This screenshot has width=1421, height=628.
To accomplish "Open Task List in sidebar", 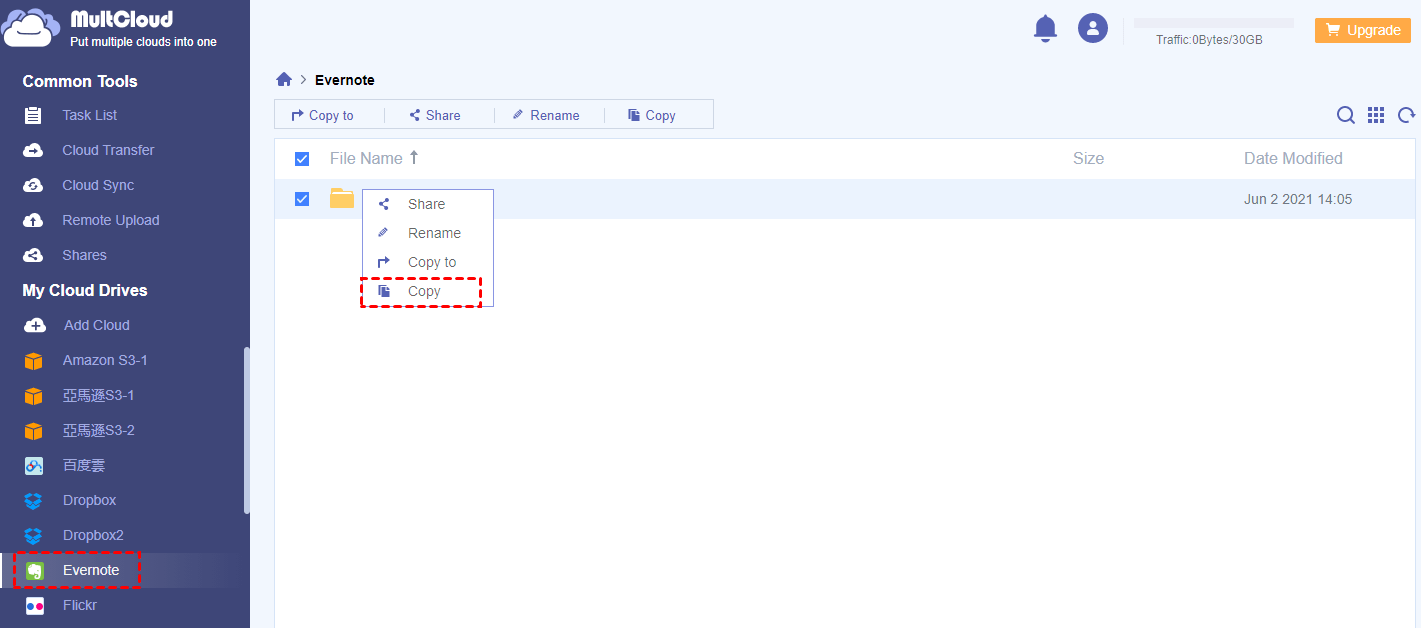I will (x=90, y=115).
